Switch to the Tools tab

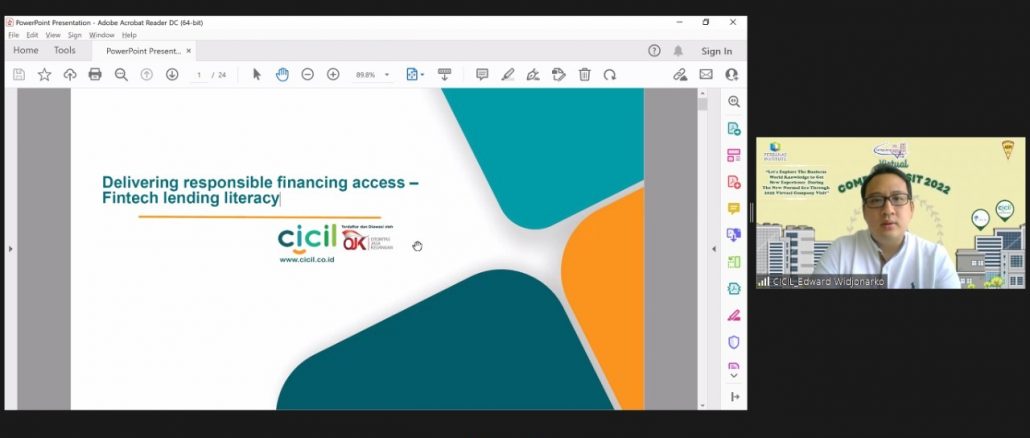64,51
